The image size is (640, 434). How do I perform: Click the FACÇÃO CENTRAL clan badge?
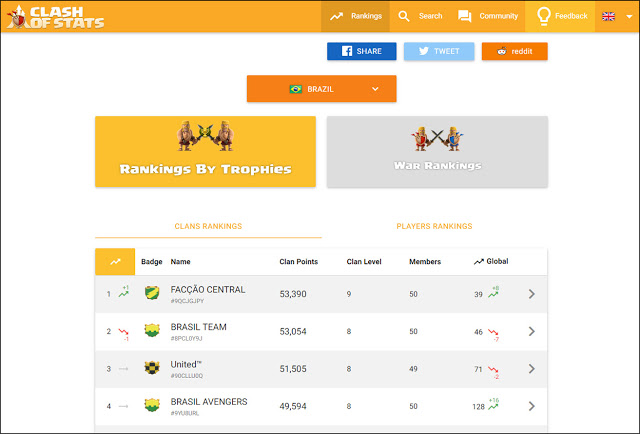(152, 293)
